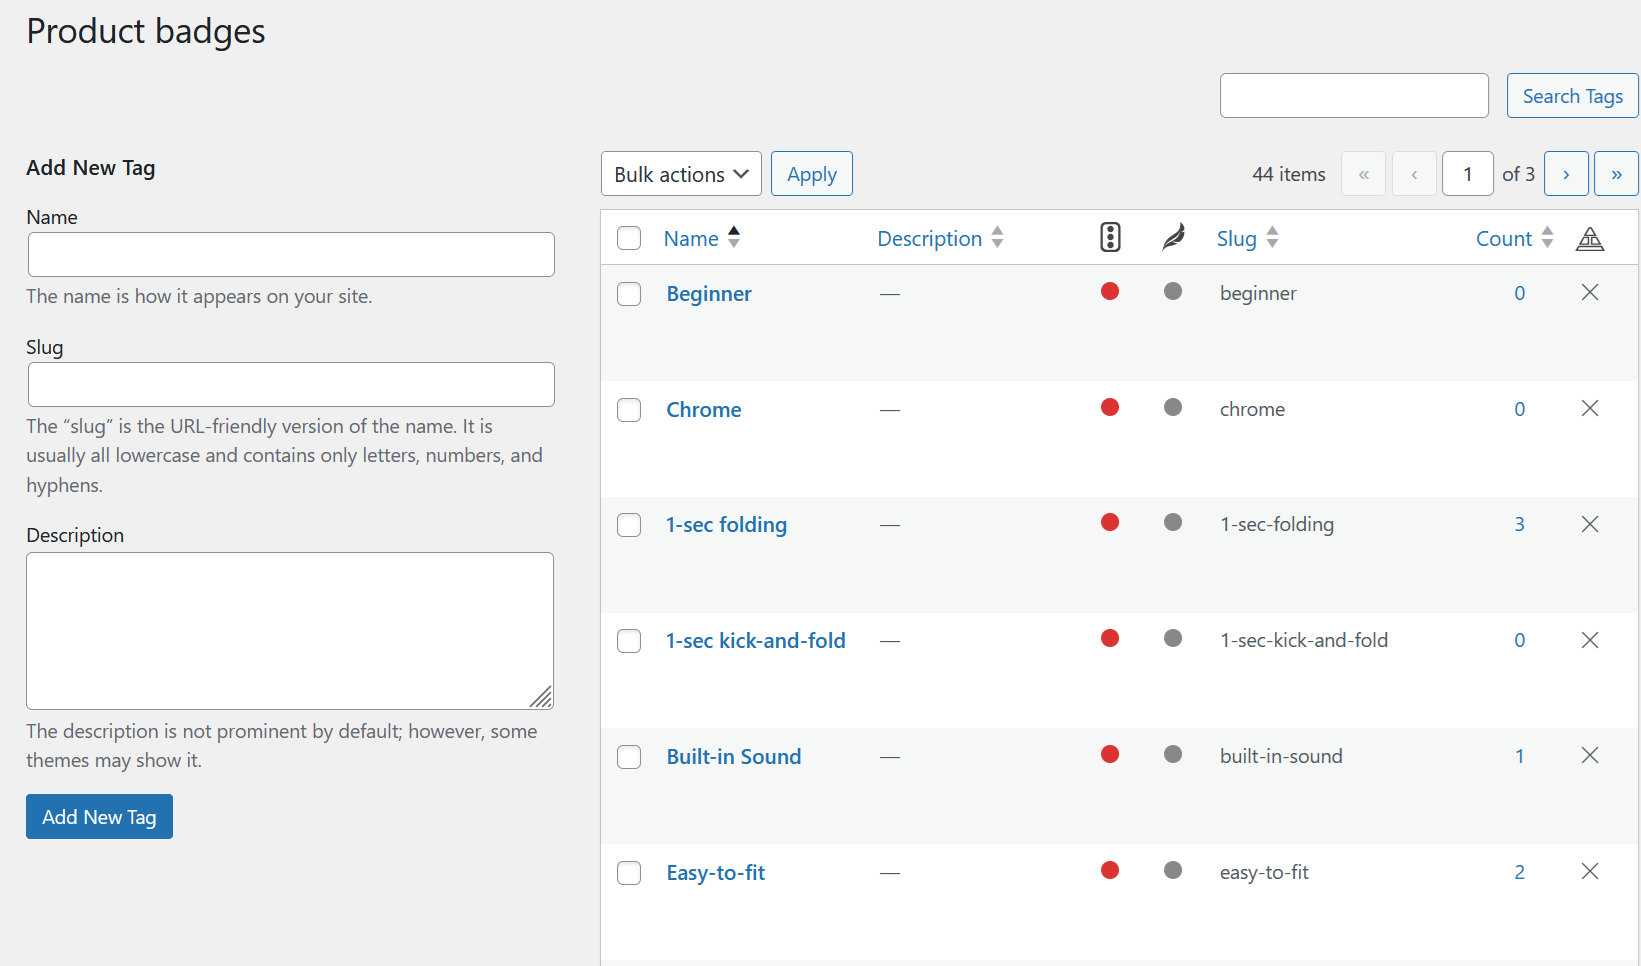Click the '44 items' count text
Screen dimensions: 1641x966
pos(1289,174)
